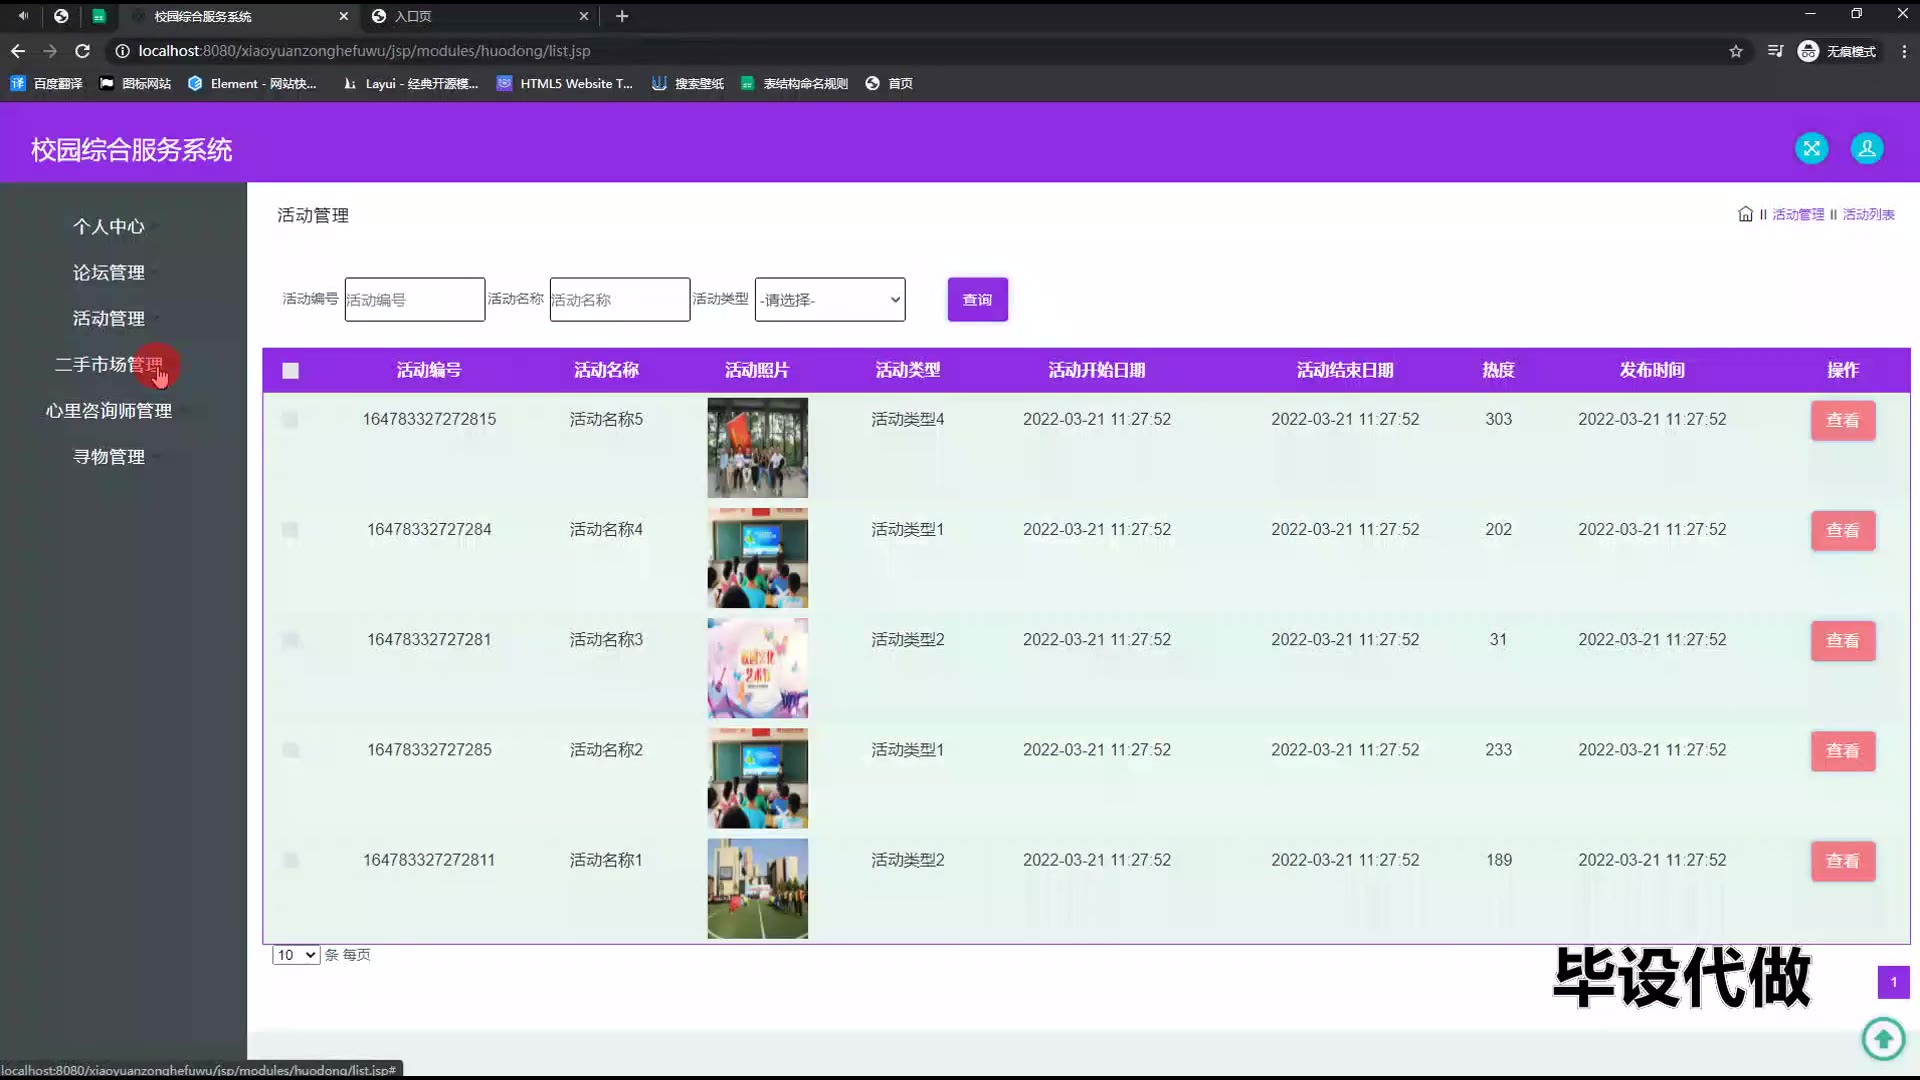Screen dimensions: 1920x1080
Task: Select 二手市场管理 in sidebar menu
Action: pyautogui.click(x=109, y=365)
